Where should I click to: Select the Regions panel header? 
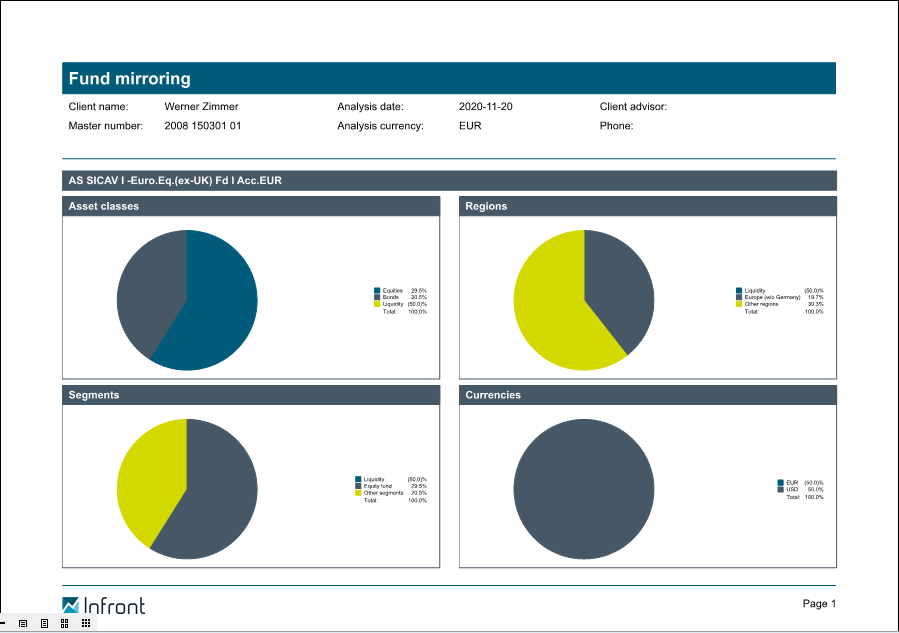click(x=647, y=206)
